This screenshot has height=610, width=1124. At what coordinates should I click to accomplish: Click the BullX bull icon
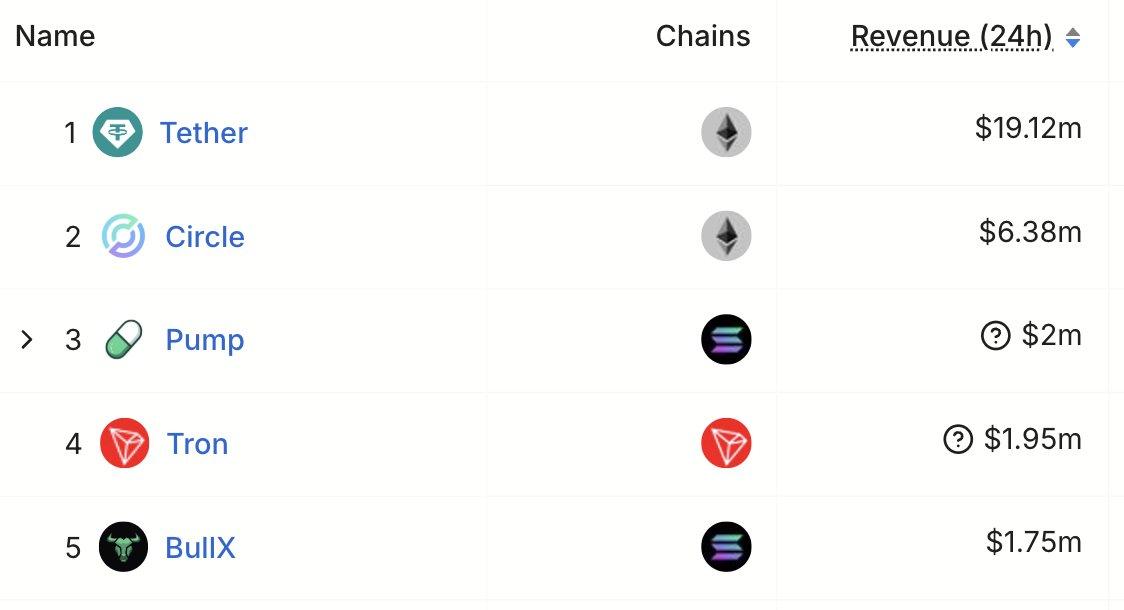(x=122, y=548)
